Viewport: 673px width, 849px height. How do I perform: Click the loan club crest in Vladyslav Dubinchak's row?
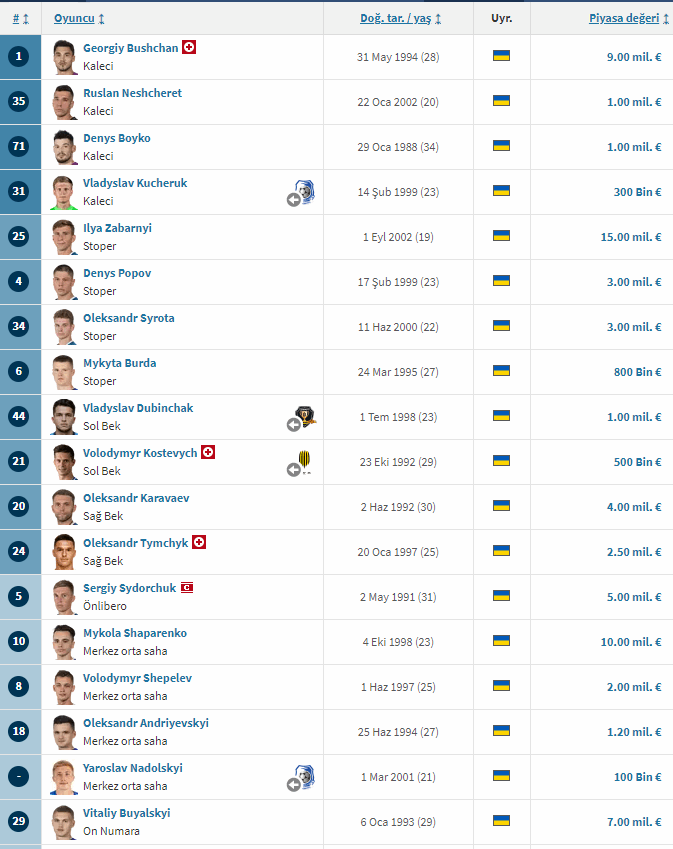pos(305,418)
